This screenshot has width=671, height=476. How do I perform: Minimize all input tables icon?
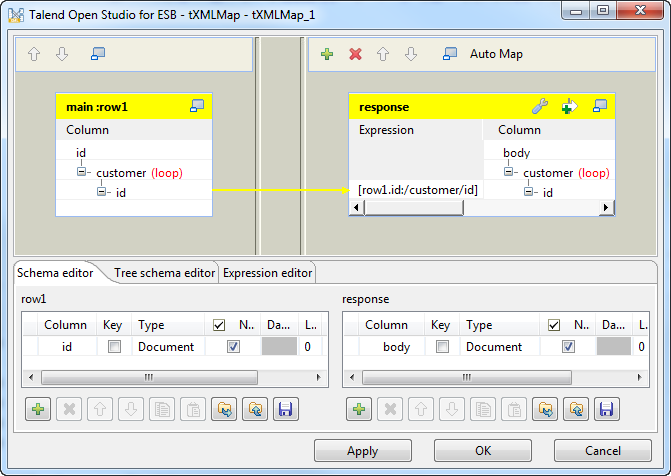point(98,54)
